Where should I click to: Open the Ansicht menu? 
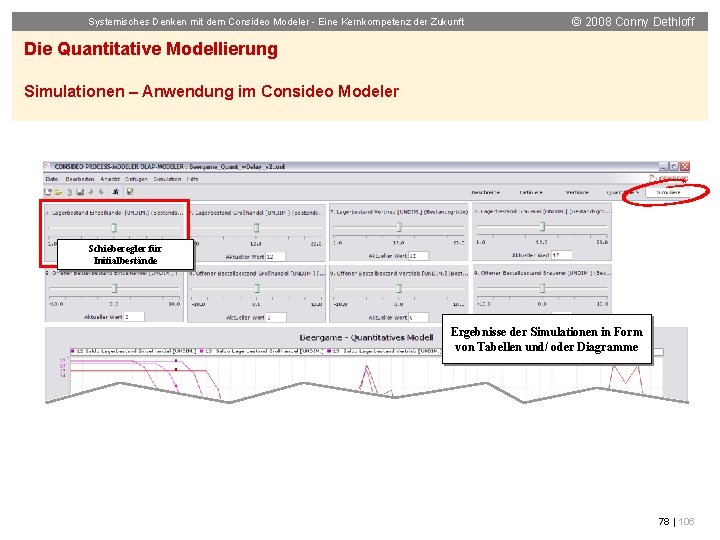tap(110, 179)
